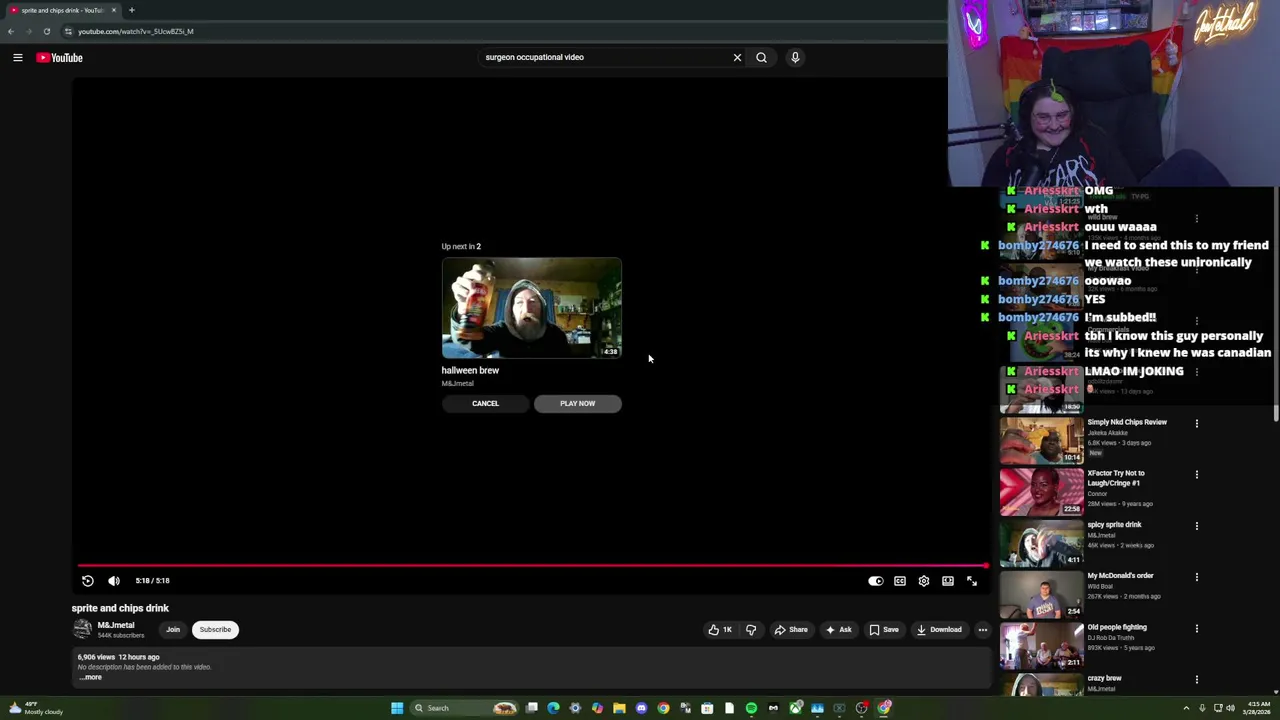Screen dimensions: 1280x720
Task: Open Simply Nkd Chips Review video
Action: coord(1127,422)
